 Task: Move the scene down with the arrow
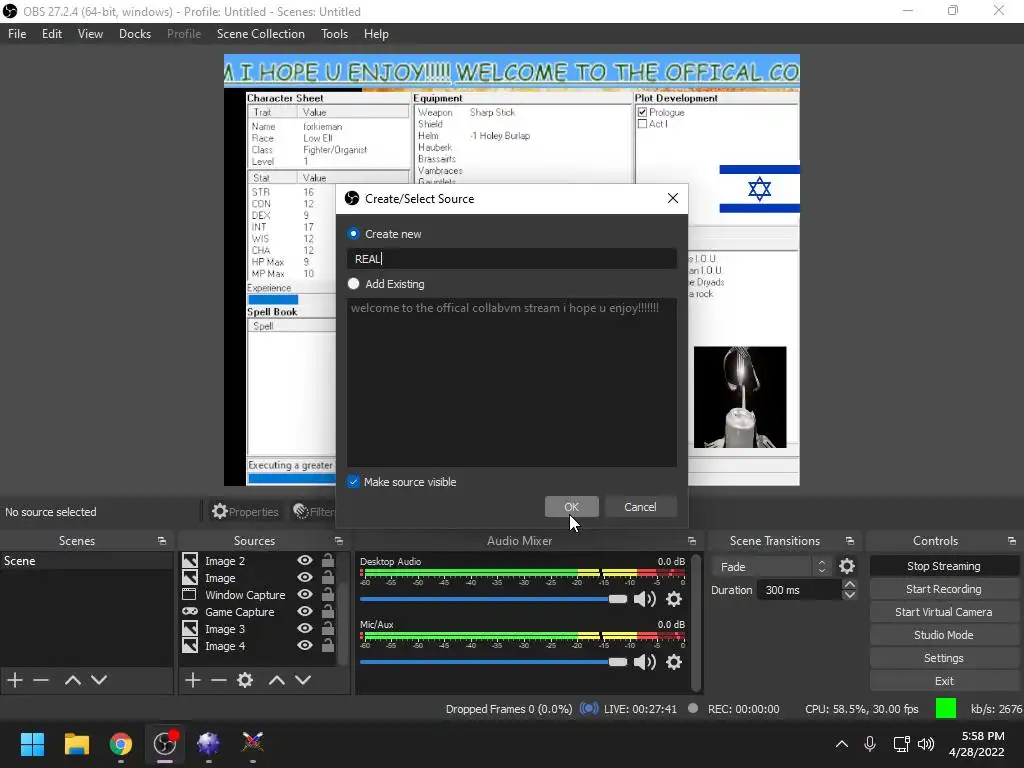click(x=99, y=680)
